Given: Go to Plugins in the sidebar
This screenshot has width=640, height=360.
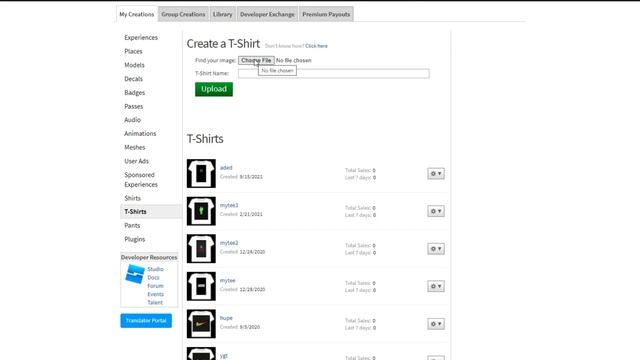Looking at the screenshot, I should point(135,239).
